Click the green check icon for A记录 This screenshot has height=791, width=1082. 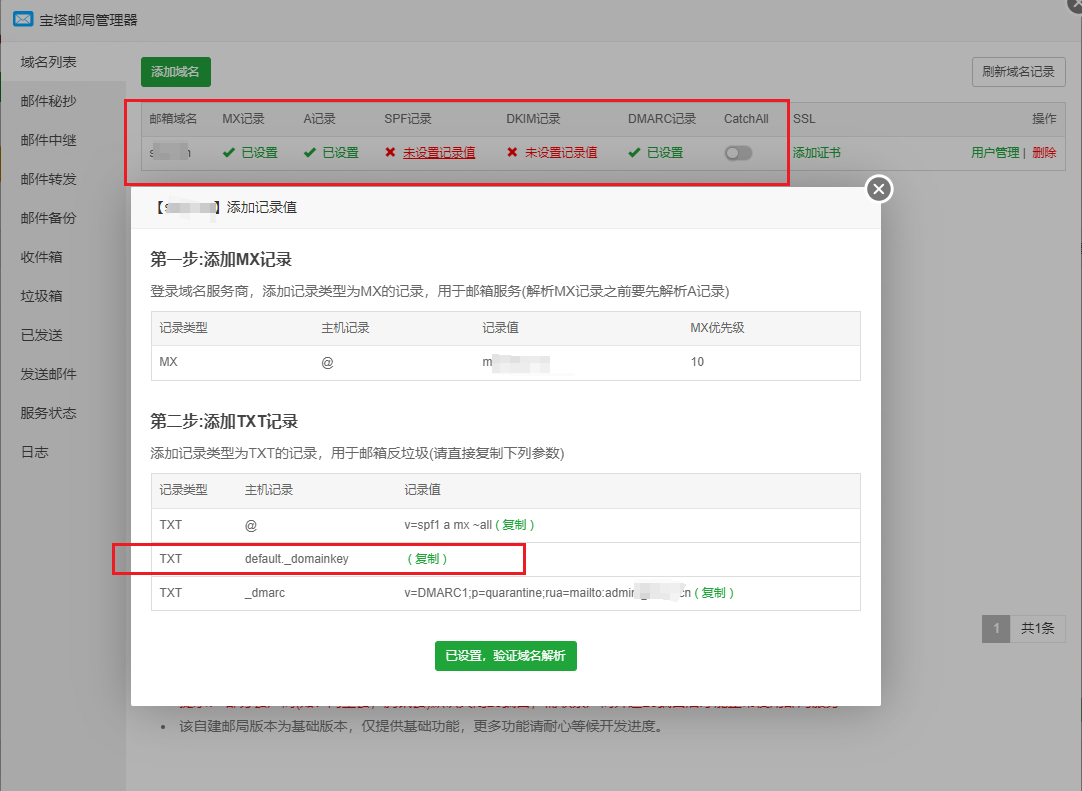310,153
